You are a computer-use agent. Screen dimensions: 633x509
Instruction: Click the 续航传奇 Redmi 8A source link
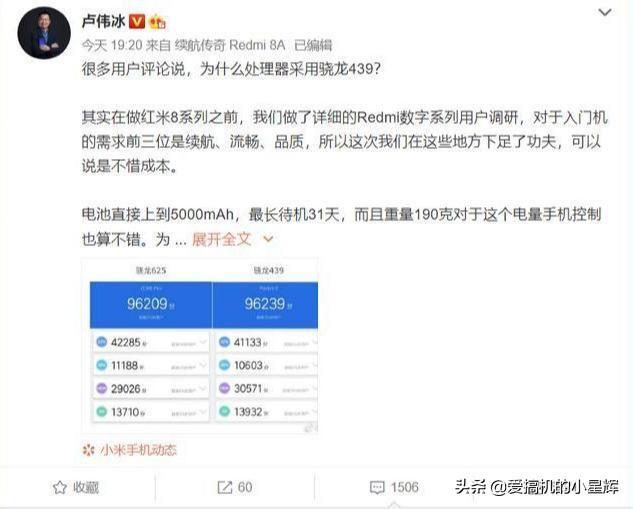(230, 45)
